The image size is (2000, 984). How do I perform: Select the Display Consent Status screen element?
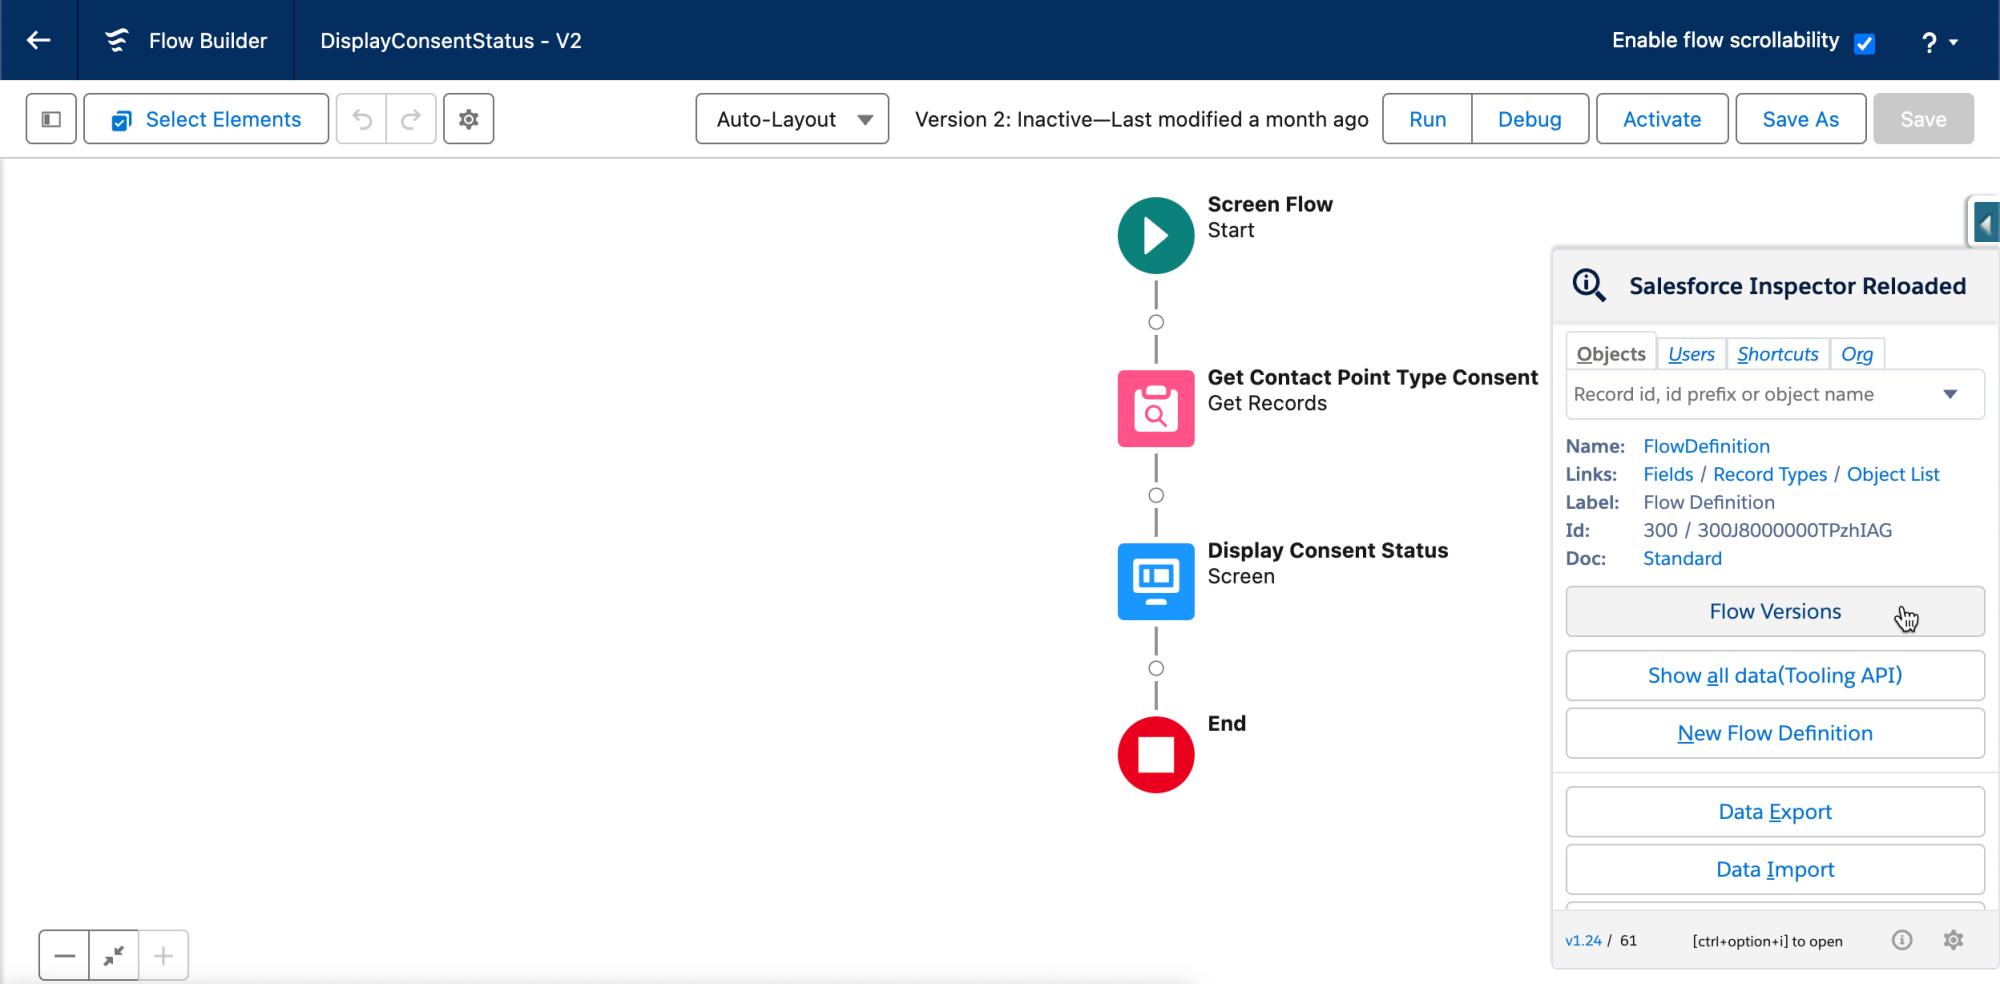click(x=1155, y=581)
